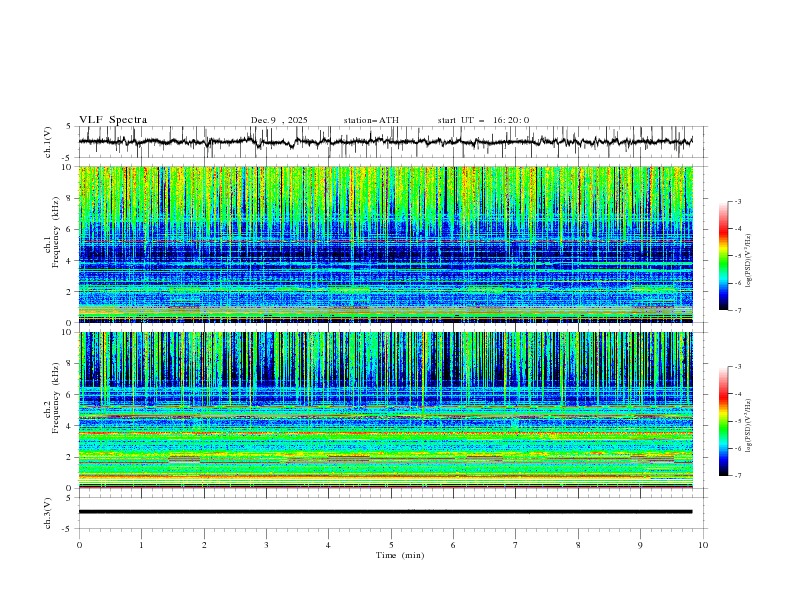Click the 9 minute tick on time axis
The width and height of the screenshot is (792, 612).
point(641,545)
